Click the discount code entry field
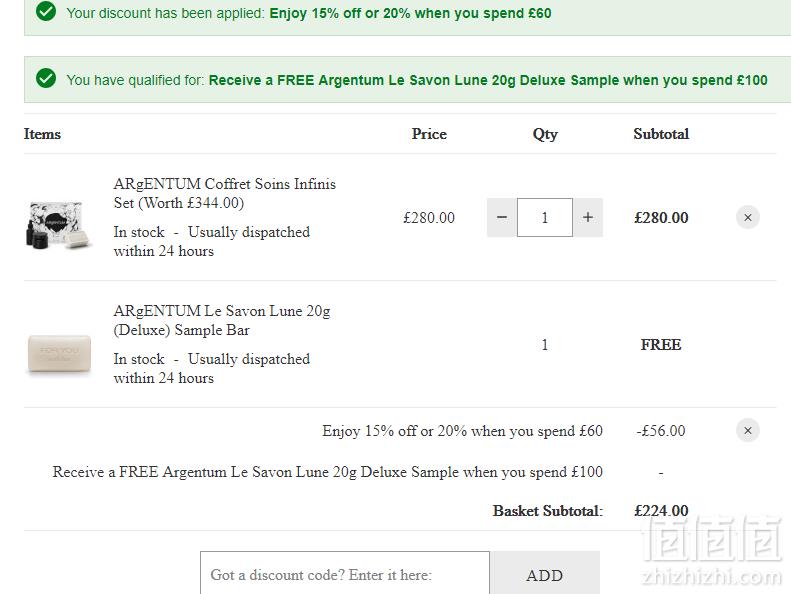This screenshot has width=791, height=594. (345, 574)
